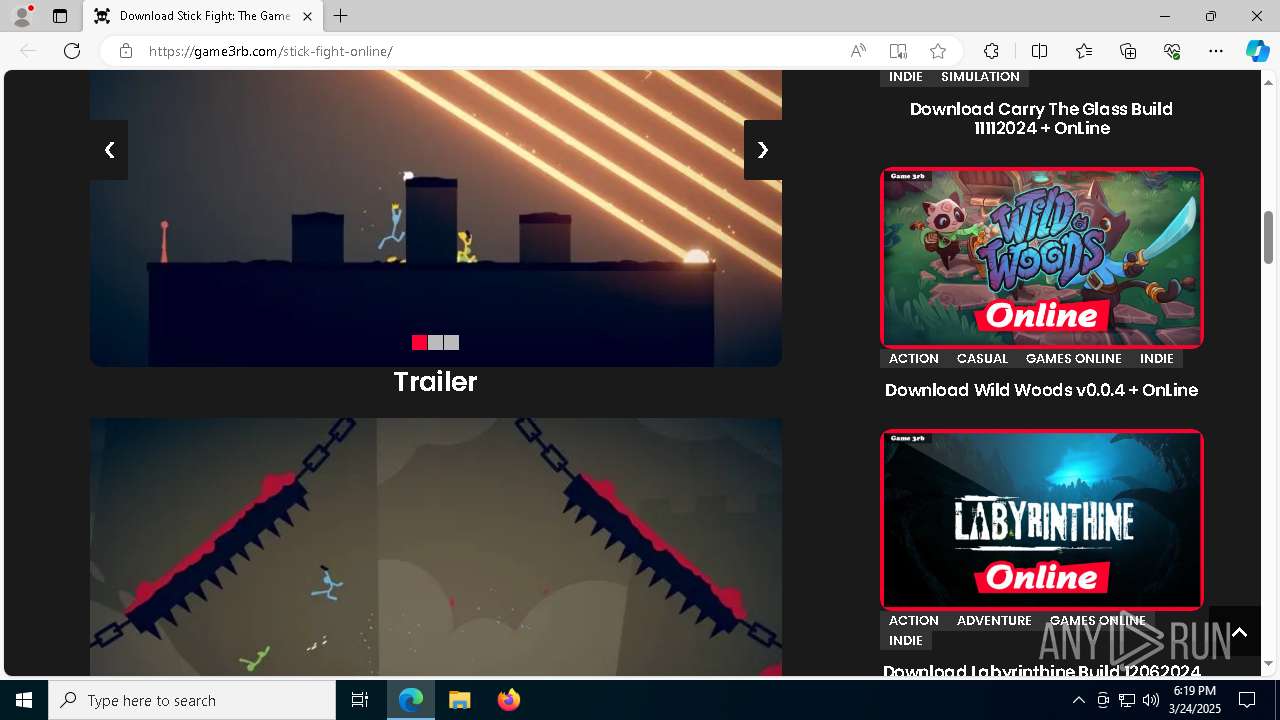Open the CASUAL category tag
The width and height of the screenshot is (1280, 720).
click(x=982, y=358)
